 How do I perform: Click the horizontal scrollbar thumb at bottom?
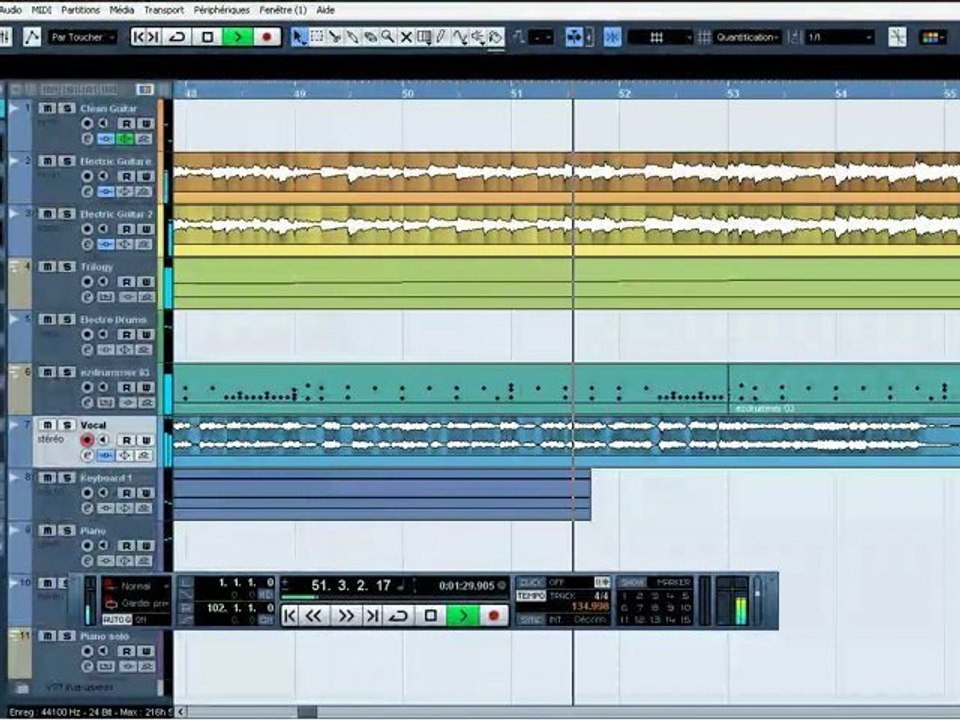pyautogui.click(x=307, y=712)
